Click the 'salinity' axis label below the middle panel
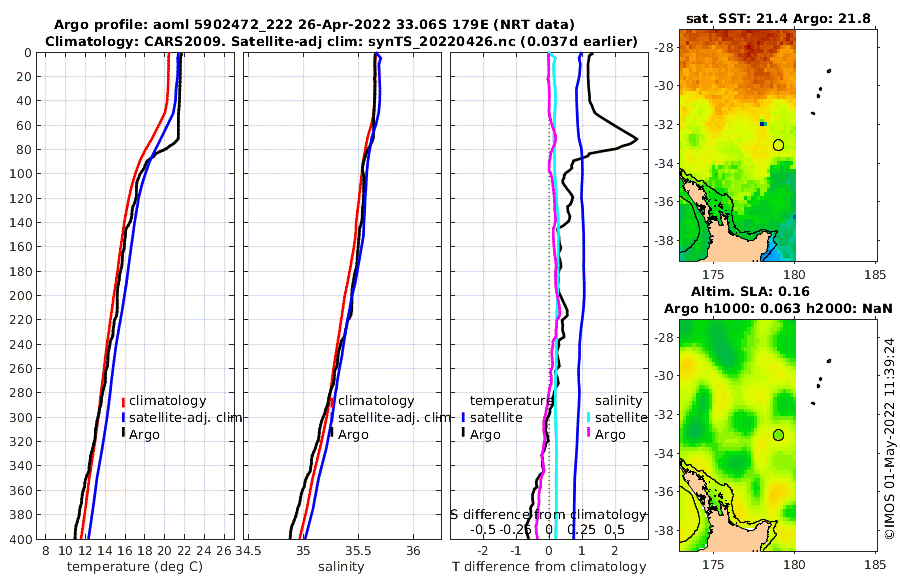The image size is (900, 580). tap(341, 567)
